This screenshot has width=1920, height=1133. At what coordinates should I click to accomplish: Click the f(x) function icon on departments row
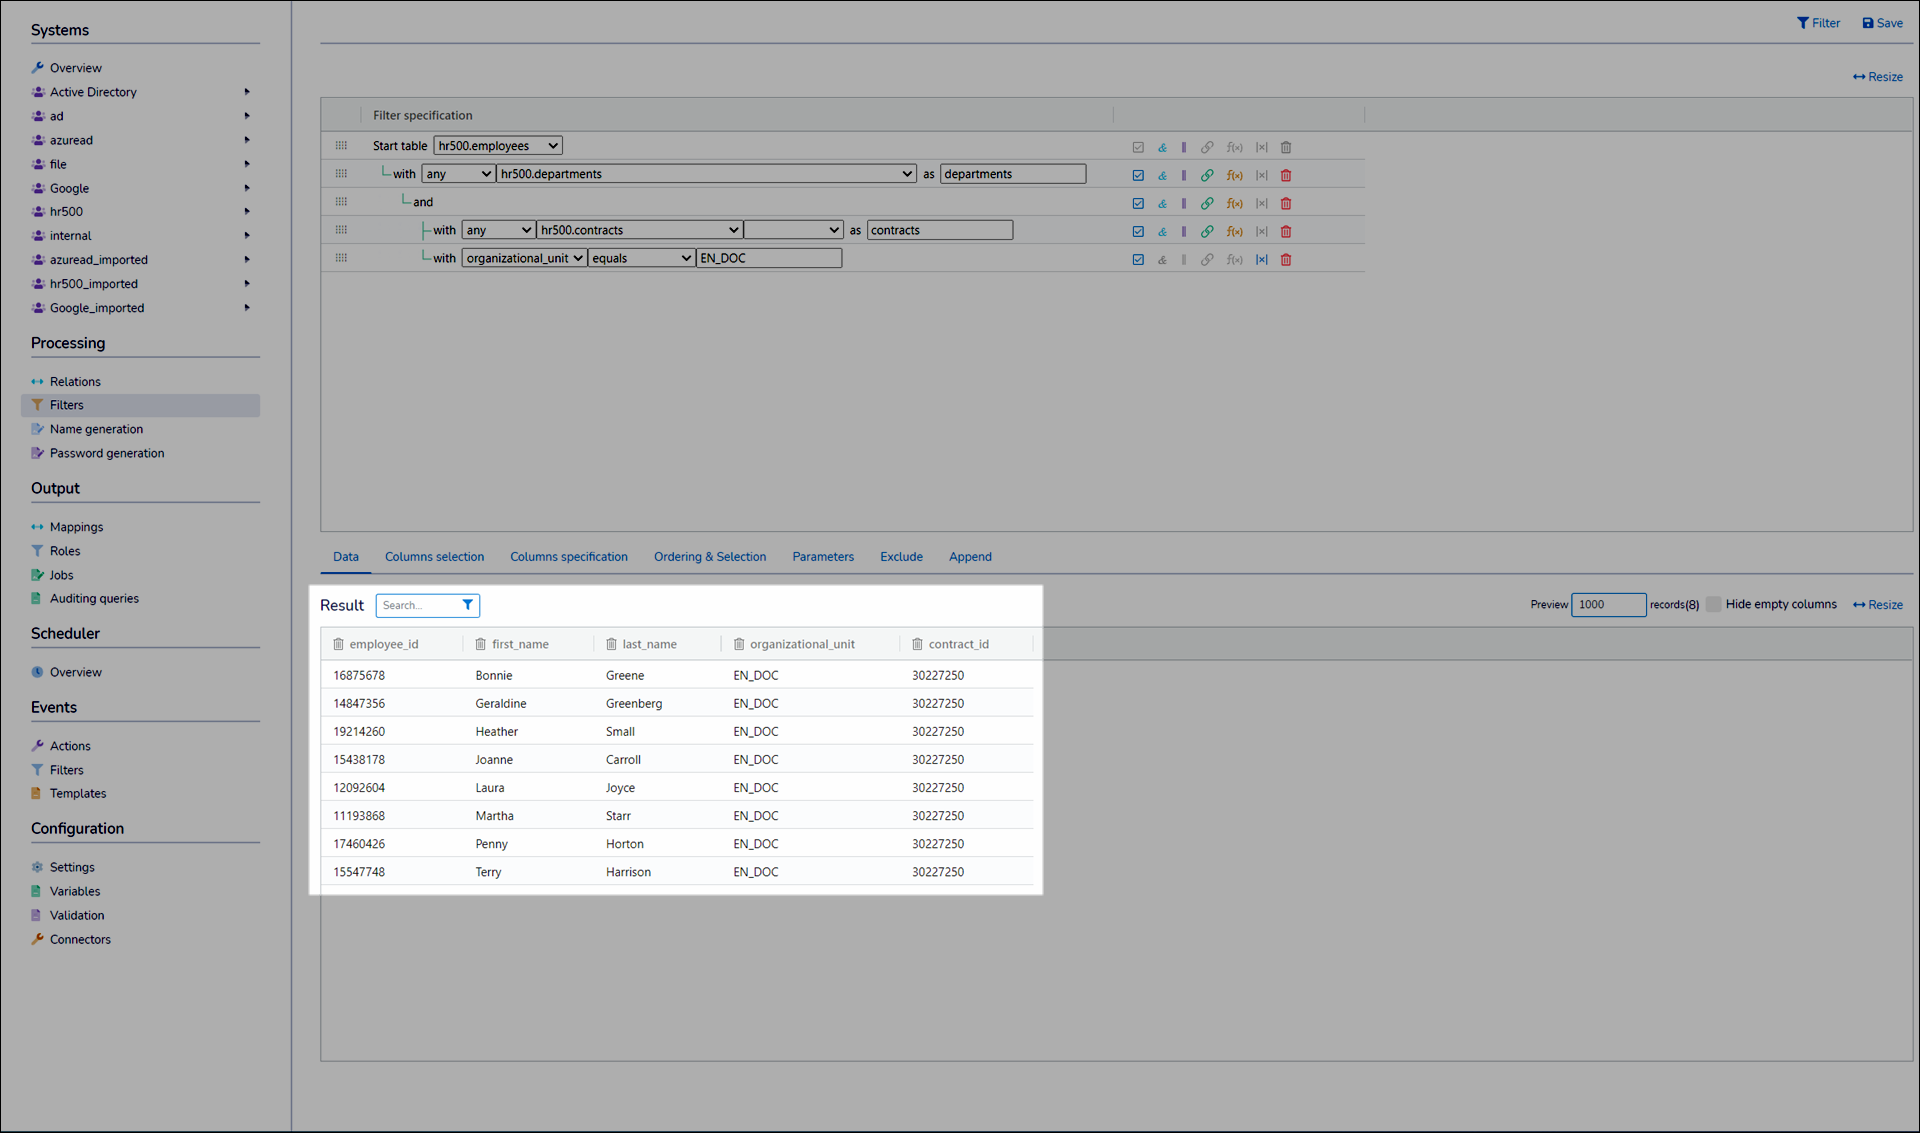click(x=1234, y=175)
